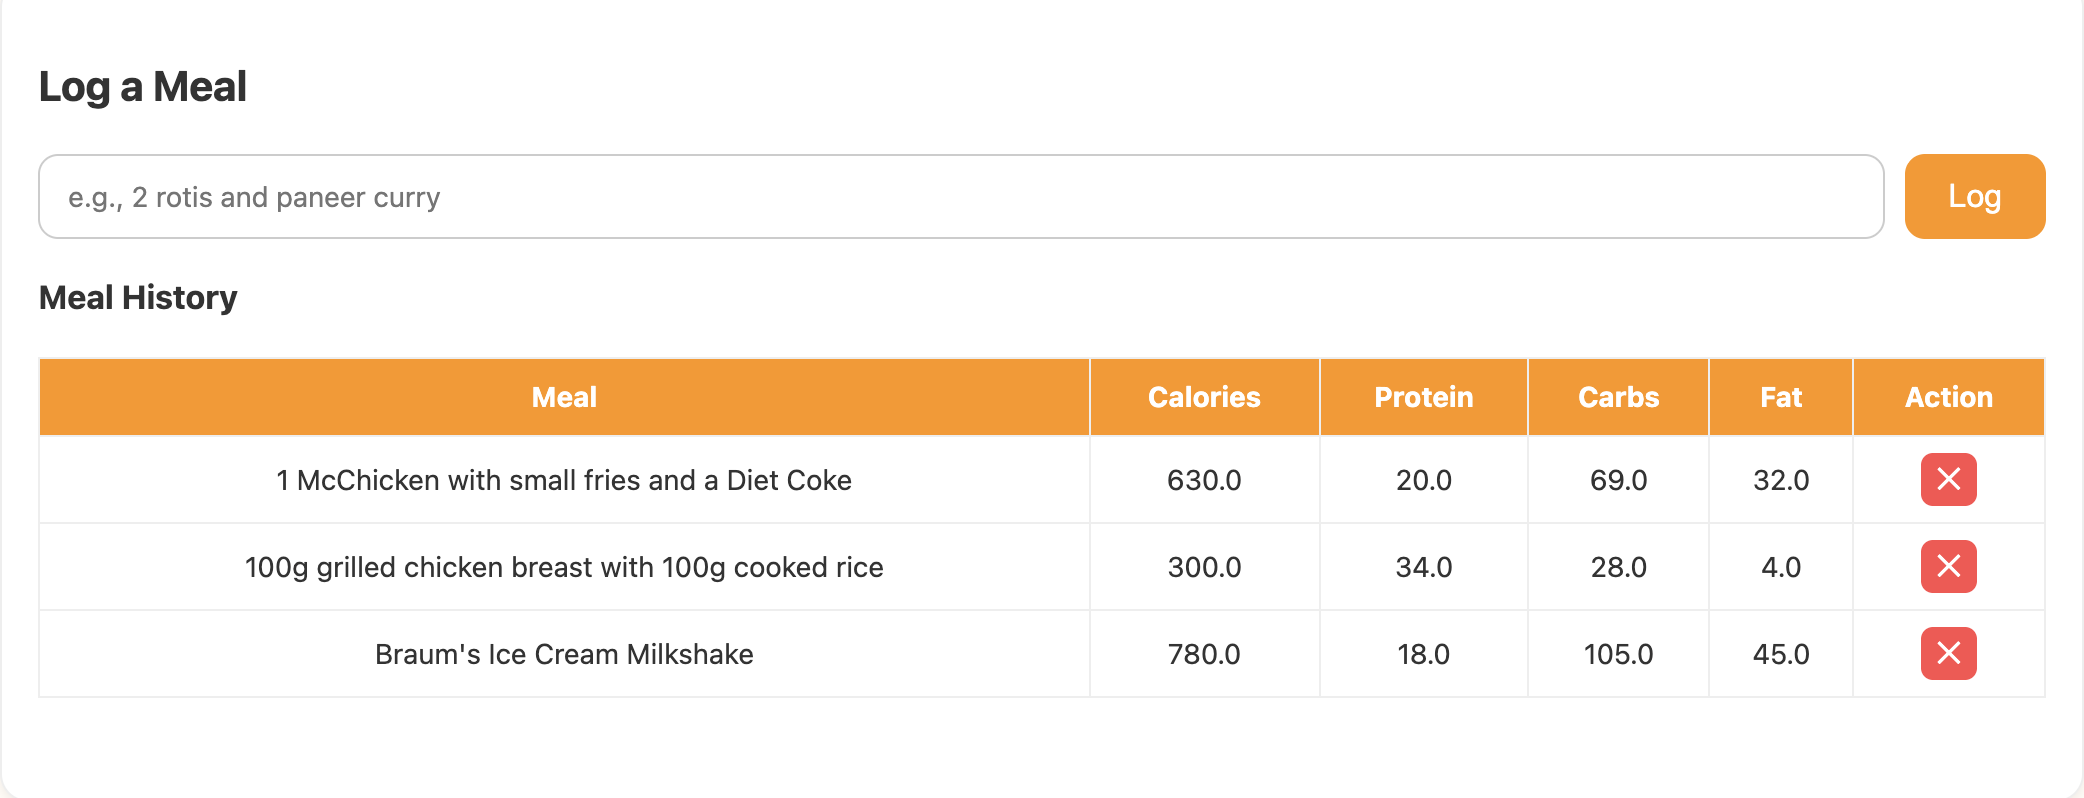The image size is (2084, 798).
Task: Select the Protein column header
Action: tap(1423, 398)
